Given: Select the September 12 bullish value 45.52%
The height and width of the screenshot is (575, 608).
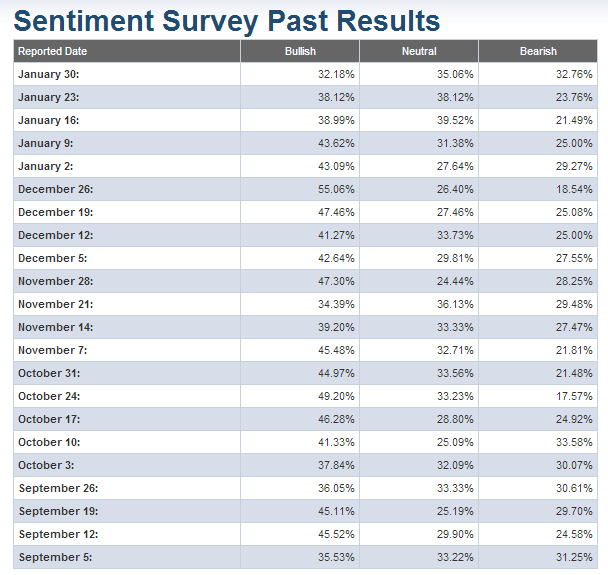Looking at the screenshot, I should (335, 534).
